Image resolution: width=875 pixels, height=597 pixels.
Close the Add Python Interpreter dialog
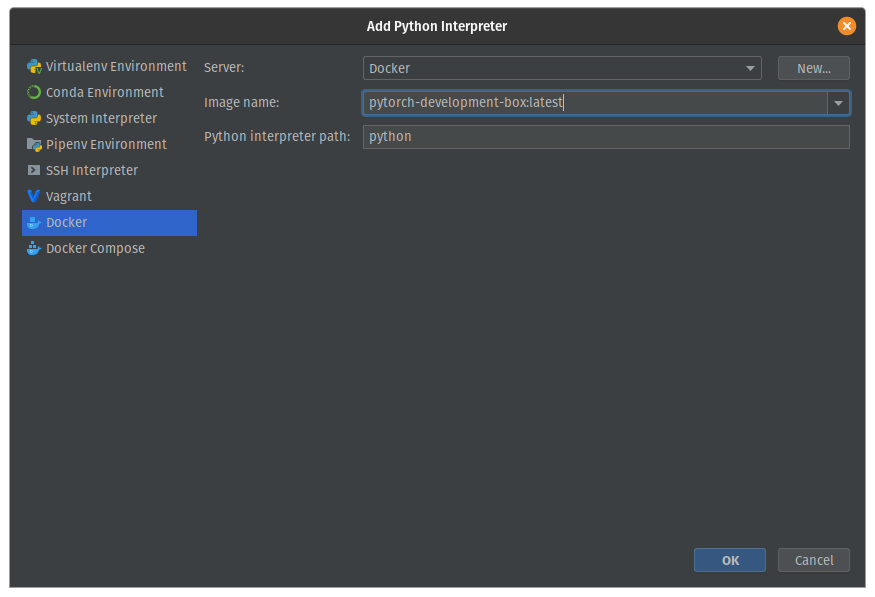tap(847, 26)
